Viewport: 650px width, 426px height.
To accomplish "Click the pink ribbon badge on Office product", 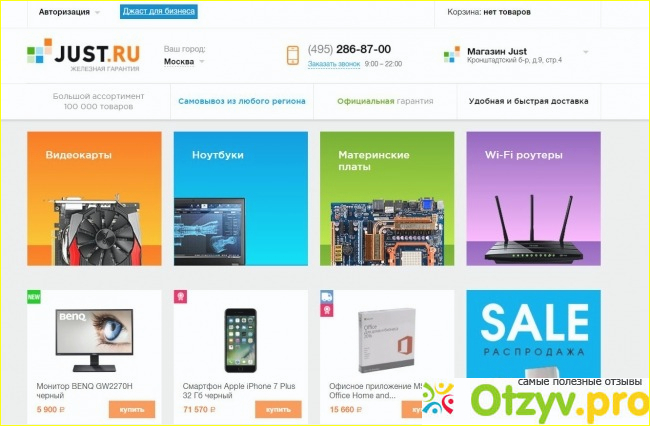I will [x=327, y=310].
